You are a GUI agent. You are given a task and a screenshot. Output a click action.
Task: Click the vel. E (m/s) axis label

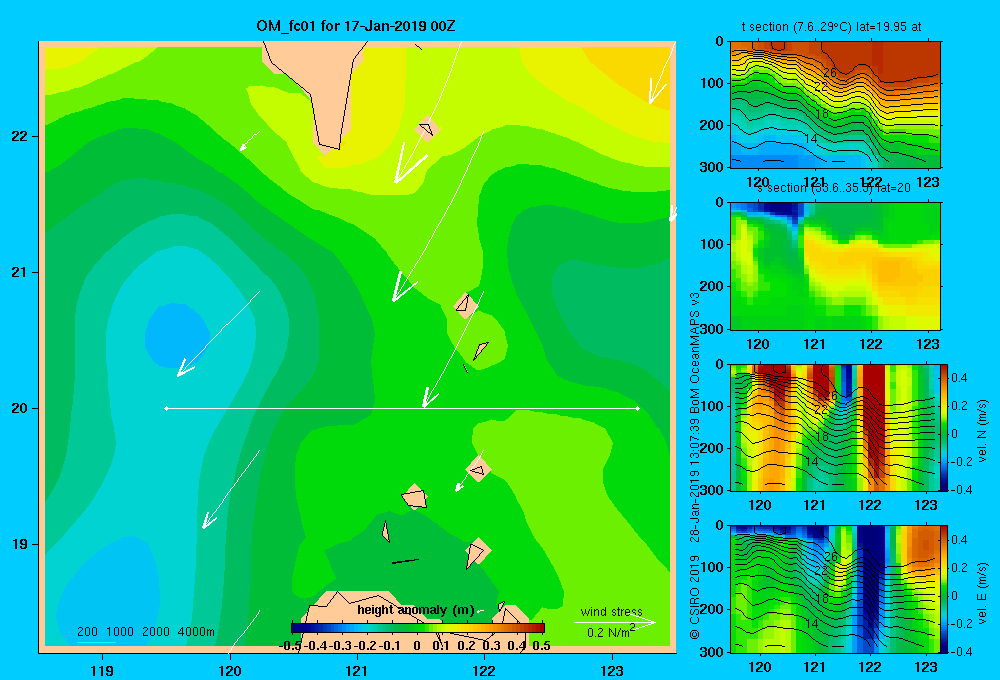[x=982, y=593]
